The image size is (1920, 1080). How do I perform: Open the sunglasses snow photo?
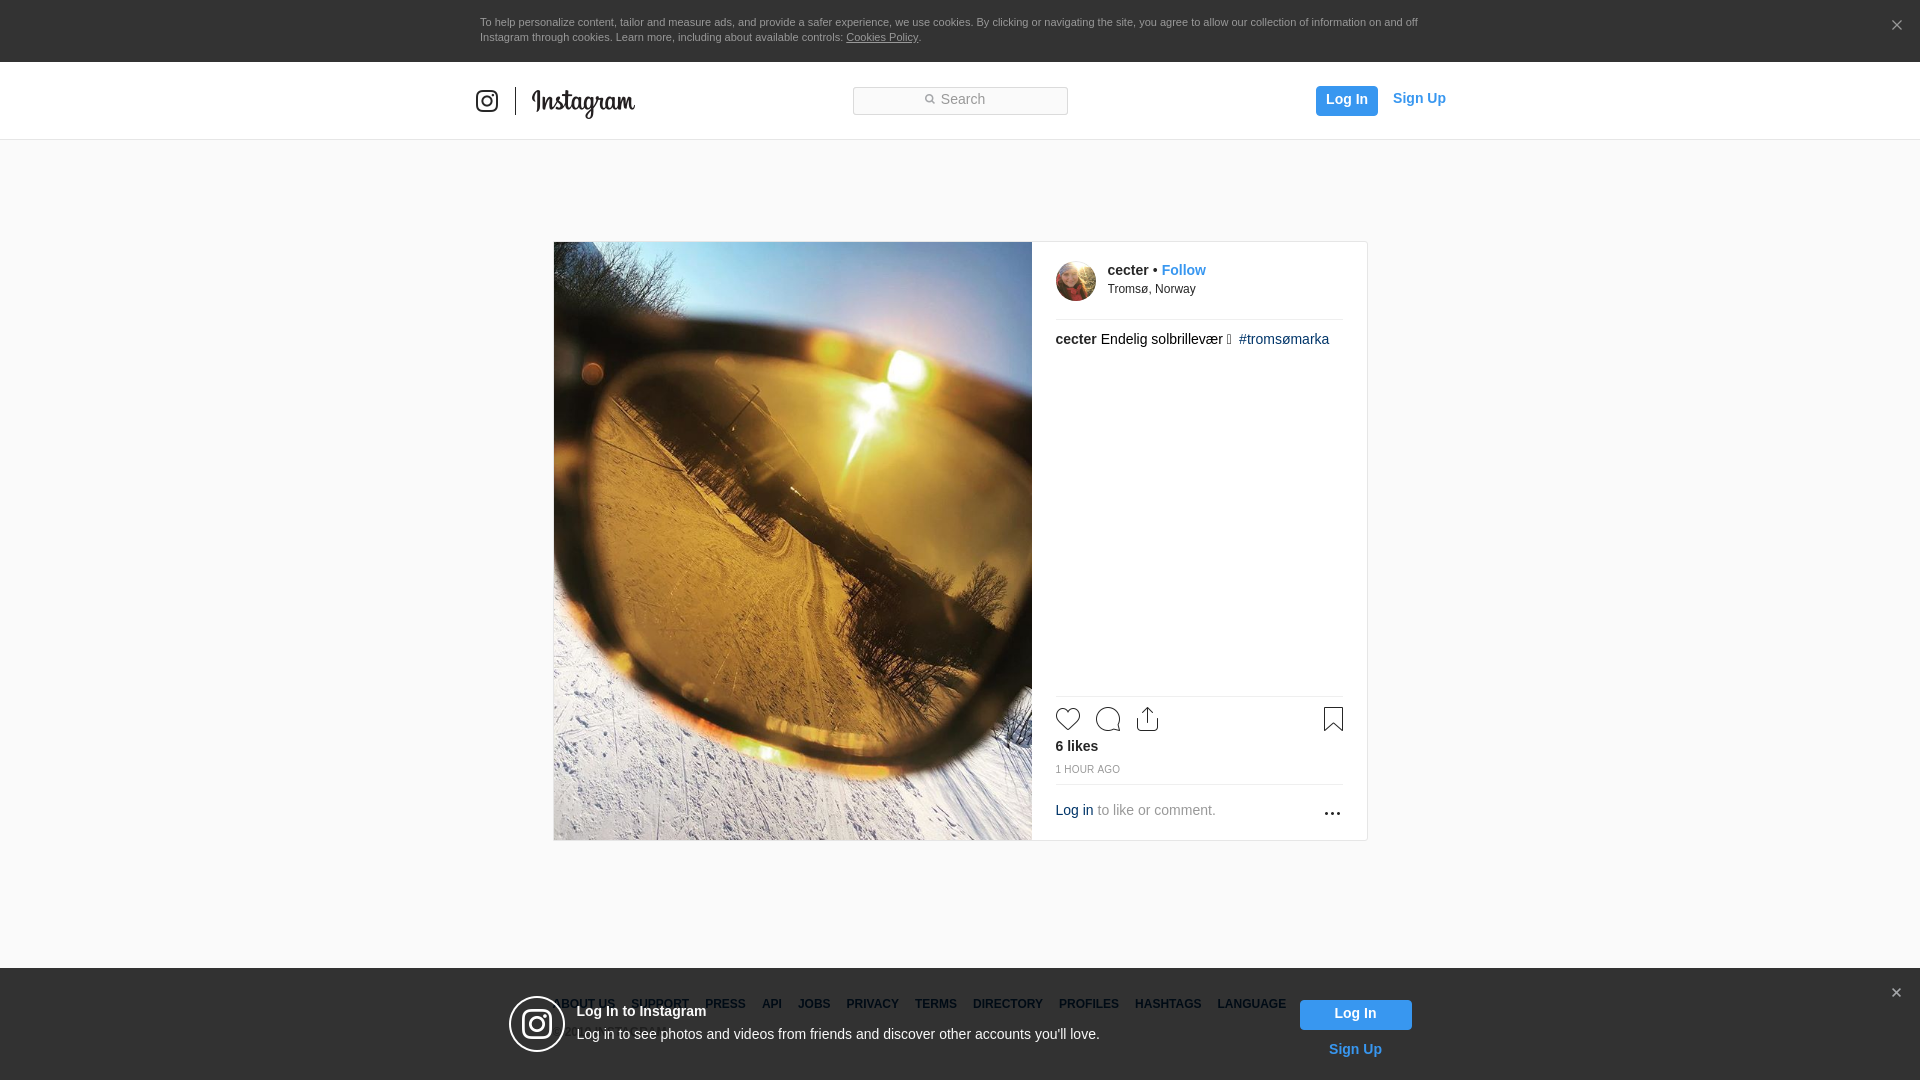[x=793, y=541]
